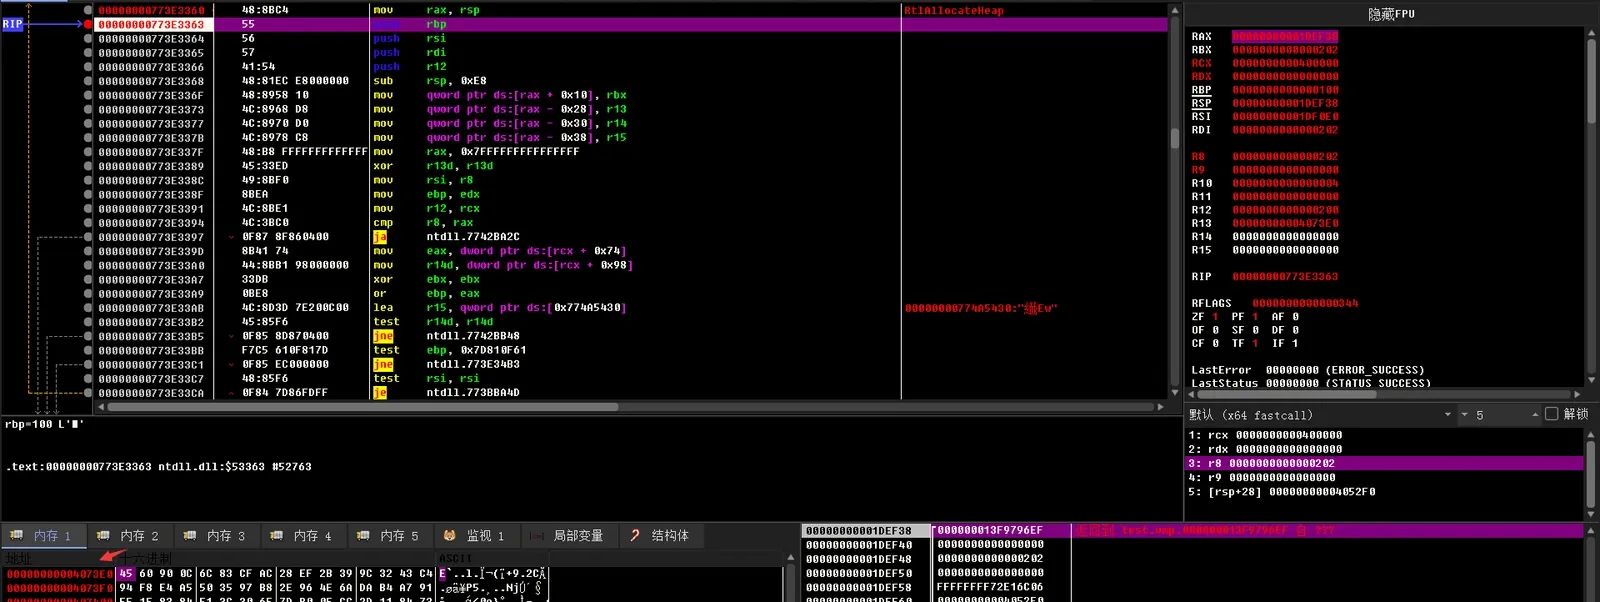Click the disassembly vertical scrollbar thumb
The width and height of the screenshot is (1600, 602).
[1175, 138]
